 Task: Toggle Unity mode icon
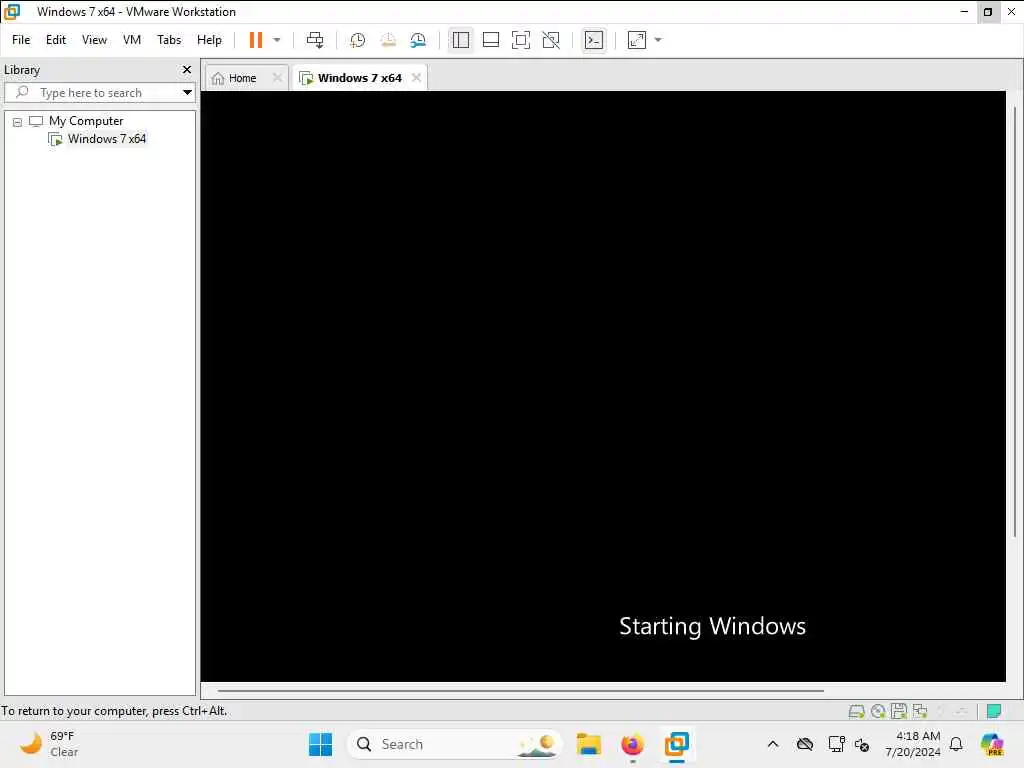(x=551, y=40)
